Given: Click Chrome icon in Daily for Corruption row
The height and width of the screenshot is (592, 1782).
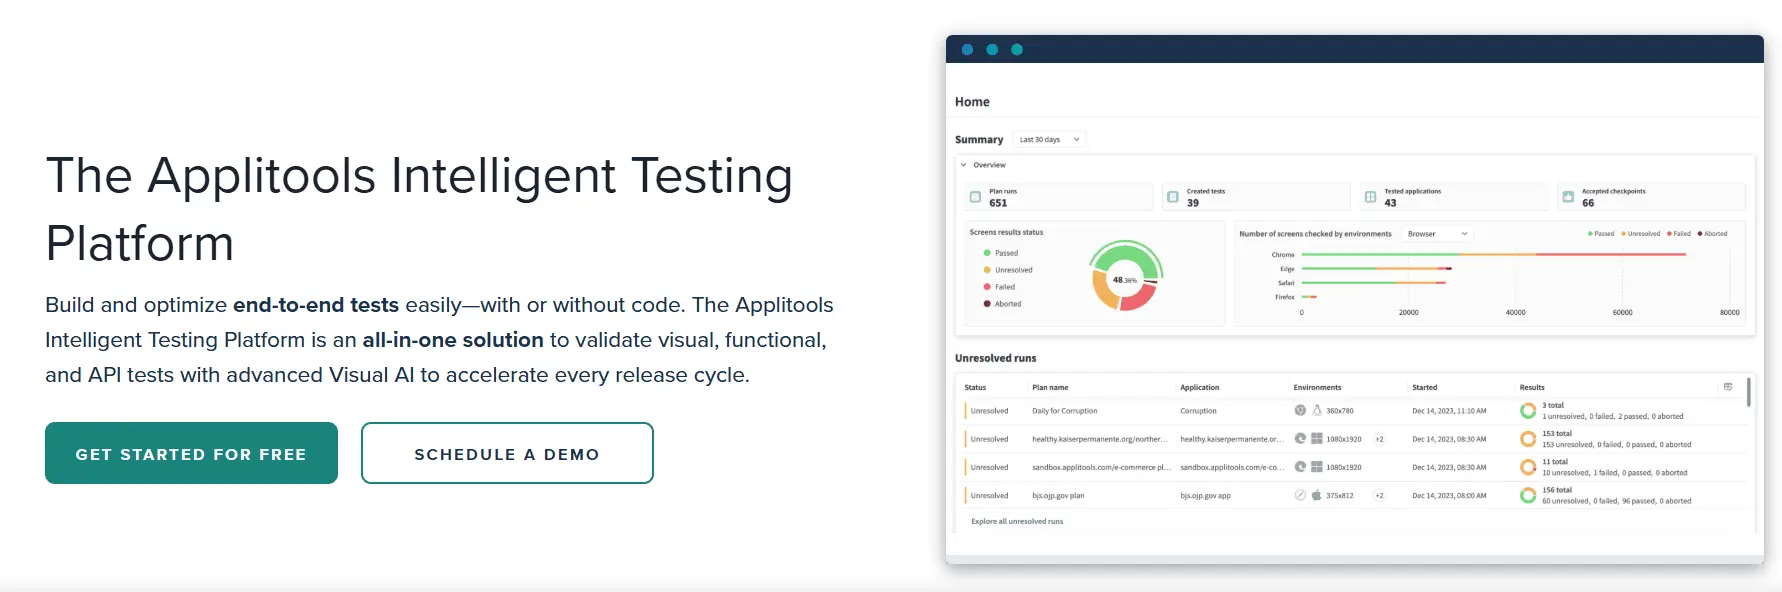Looking at the screenshot, I should (x=1300, y=410).
